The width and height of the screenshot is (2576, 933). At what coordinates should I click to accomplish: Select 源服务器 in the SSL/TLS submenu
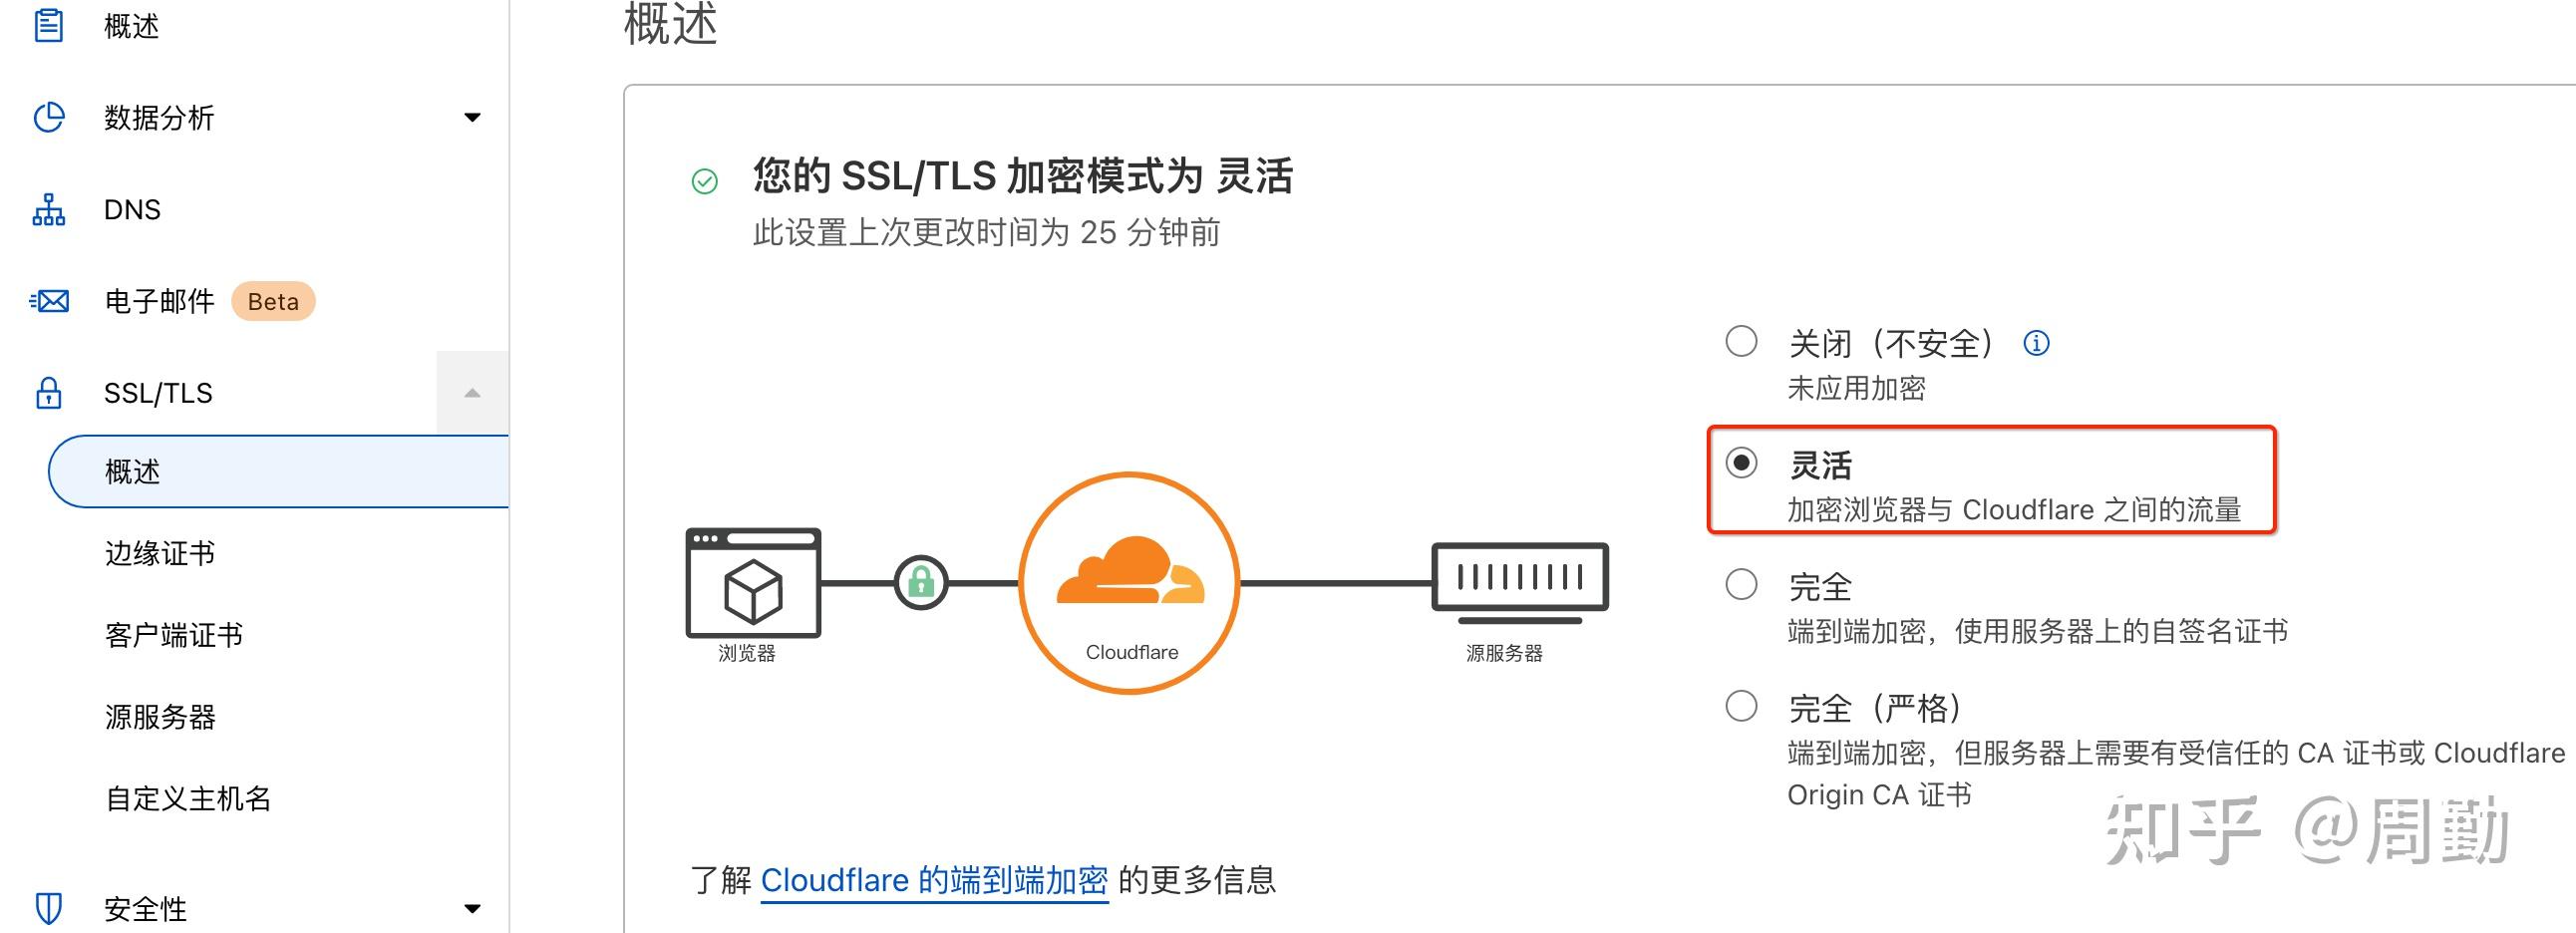[x=160, y=717]
